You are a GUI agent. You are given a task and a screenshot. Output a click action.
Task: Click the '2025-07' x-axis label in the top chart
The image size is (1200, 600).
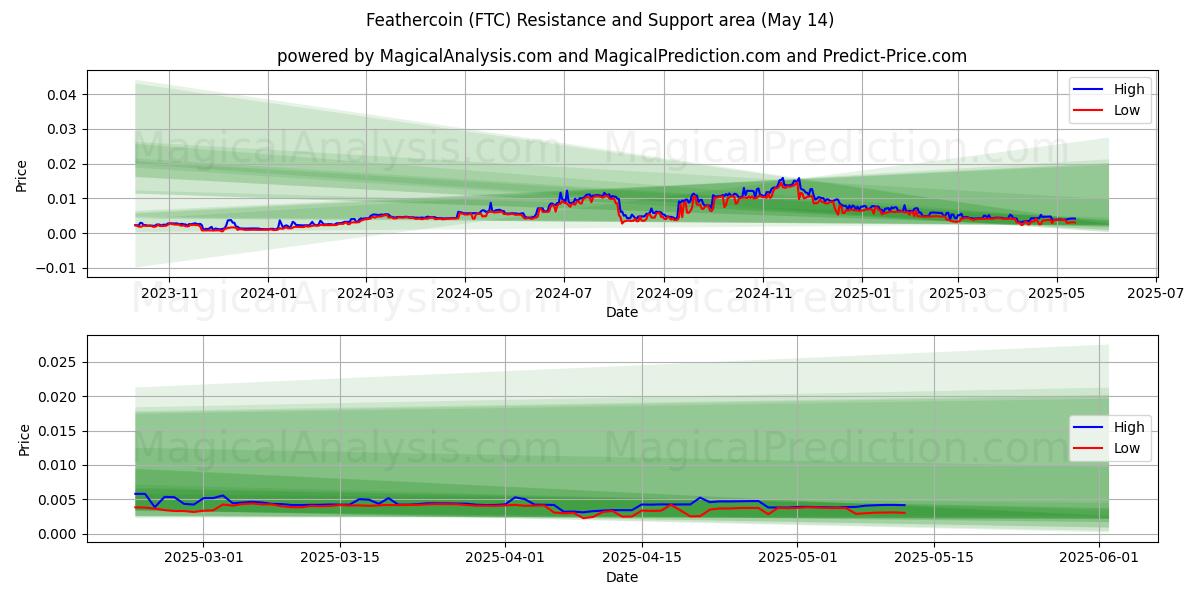(x=1156, y=293)
